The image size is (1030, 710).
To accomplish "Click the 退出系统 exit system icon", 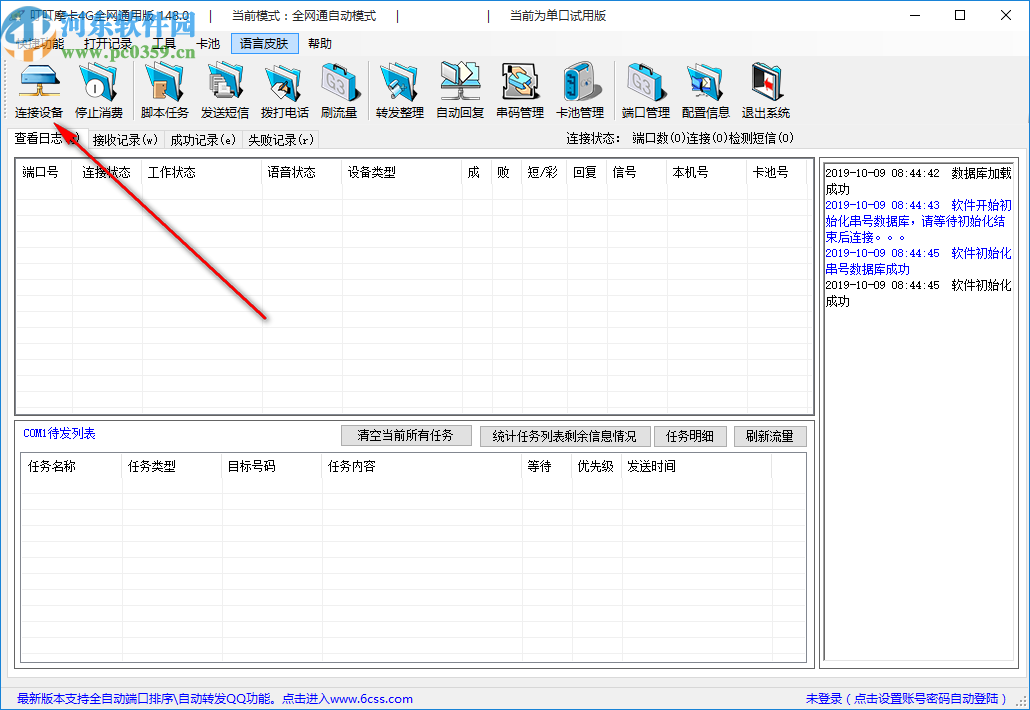I will pos(765,91).
